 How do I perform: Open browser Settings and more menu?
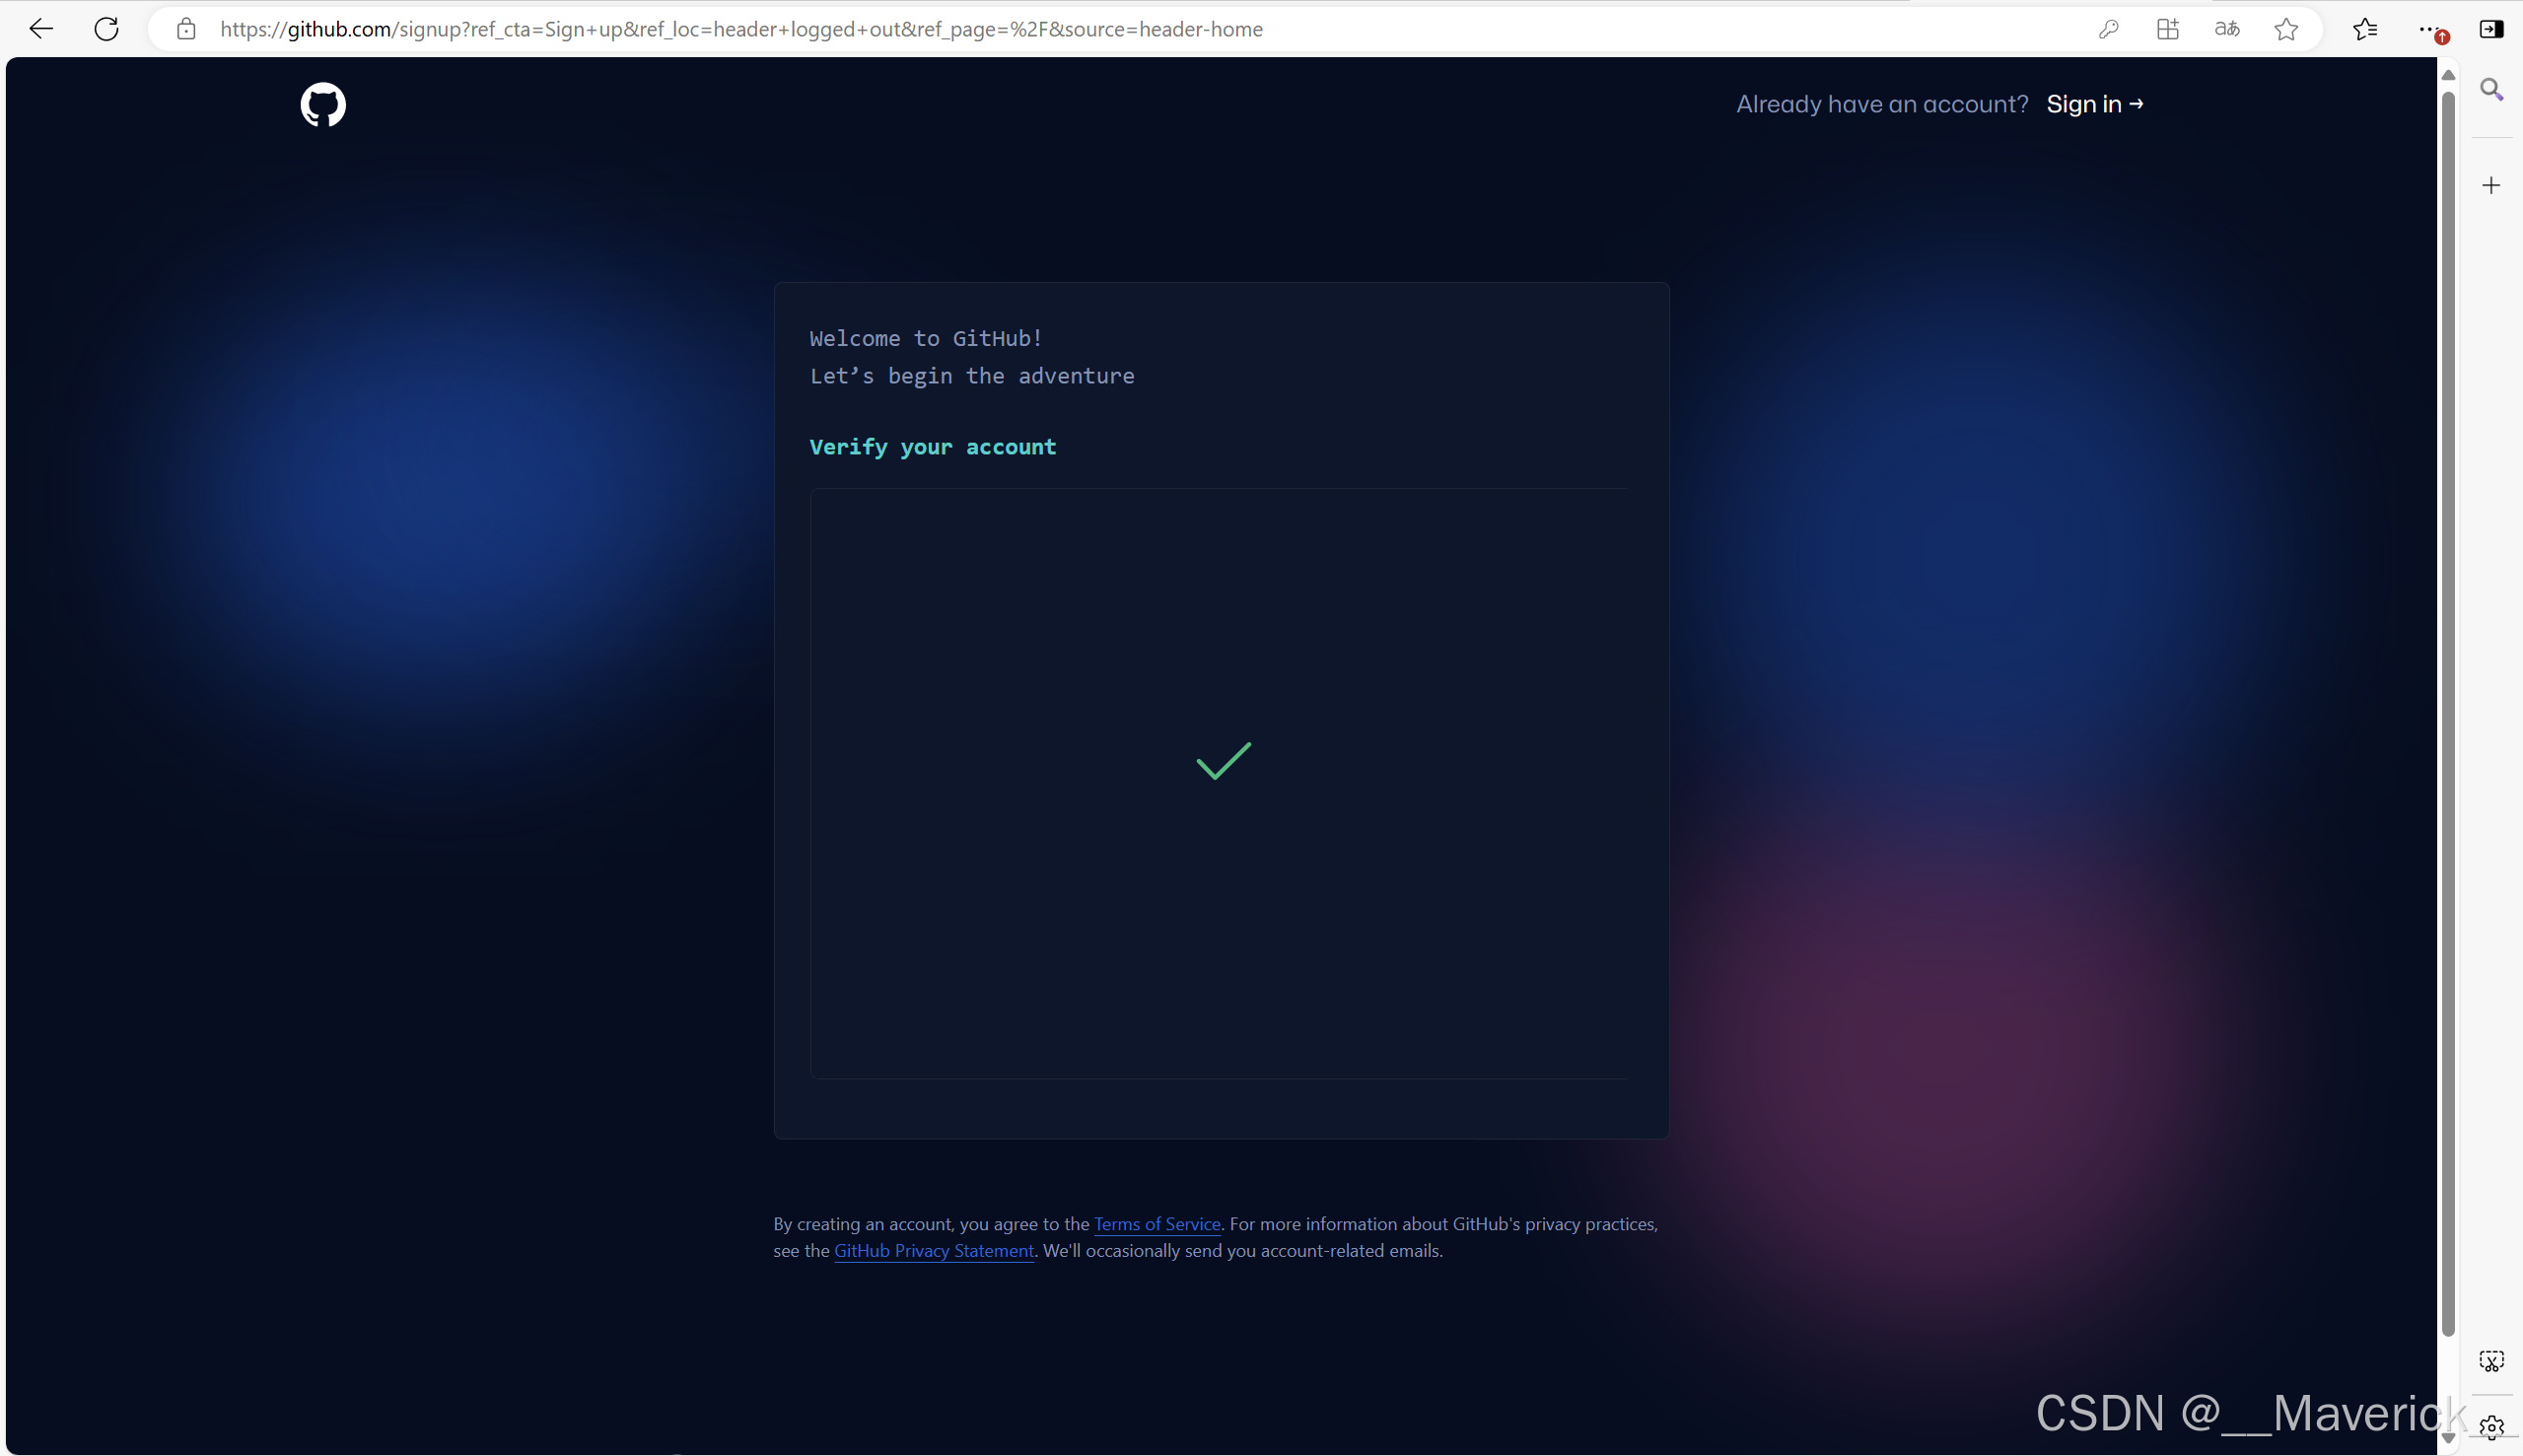coord(2428,29)
